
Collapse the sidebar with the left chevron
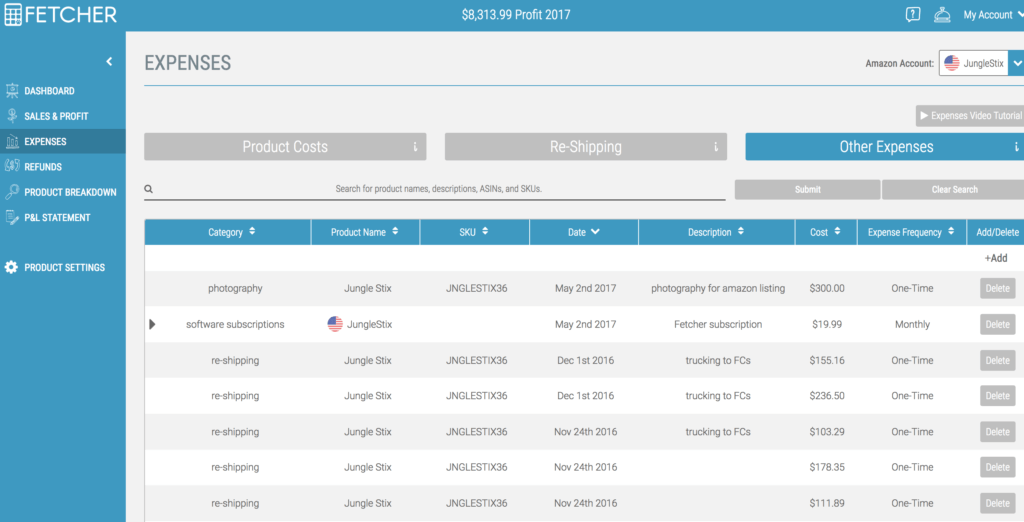coord(109,61)
